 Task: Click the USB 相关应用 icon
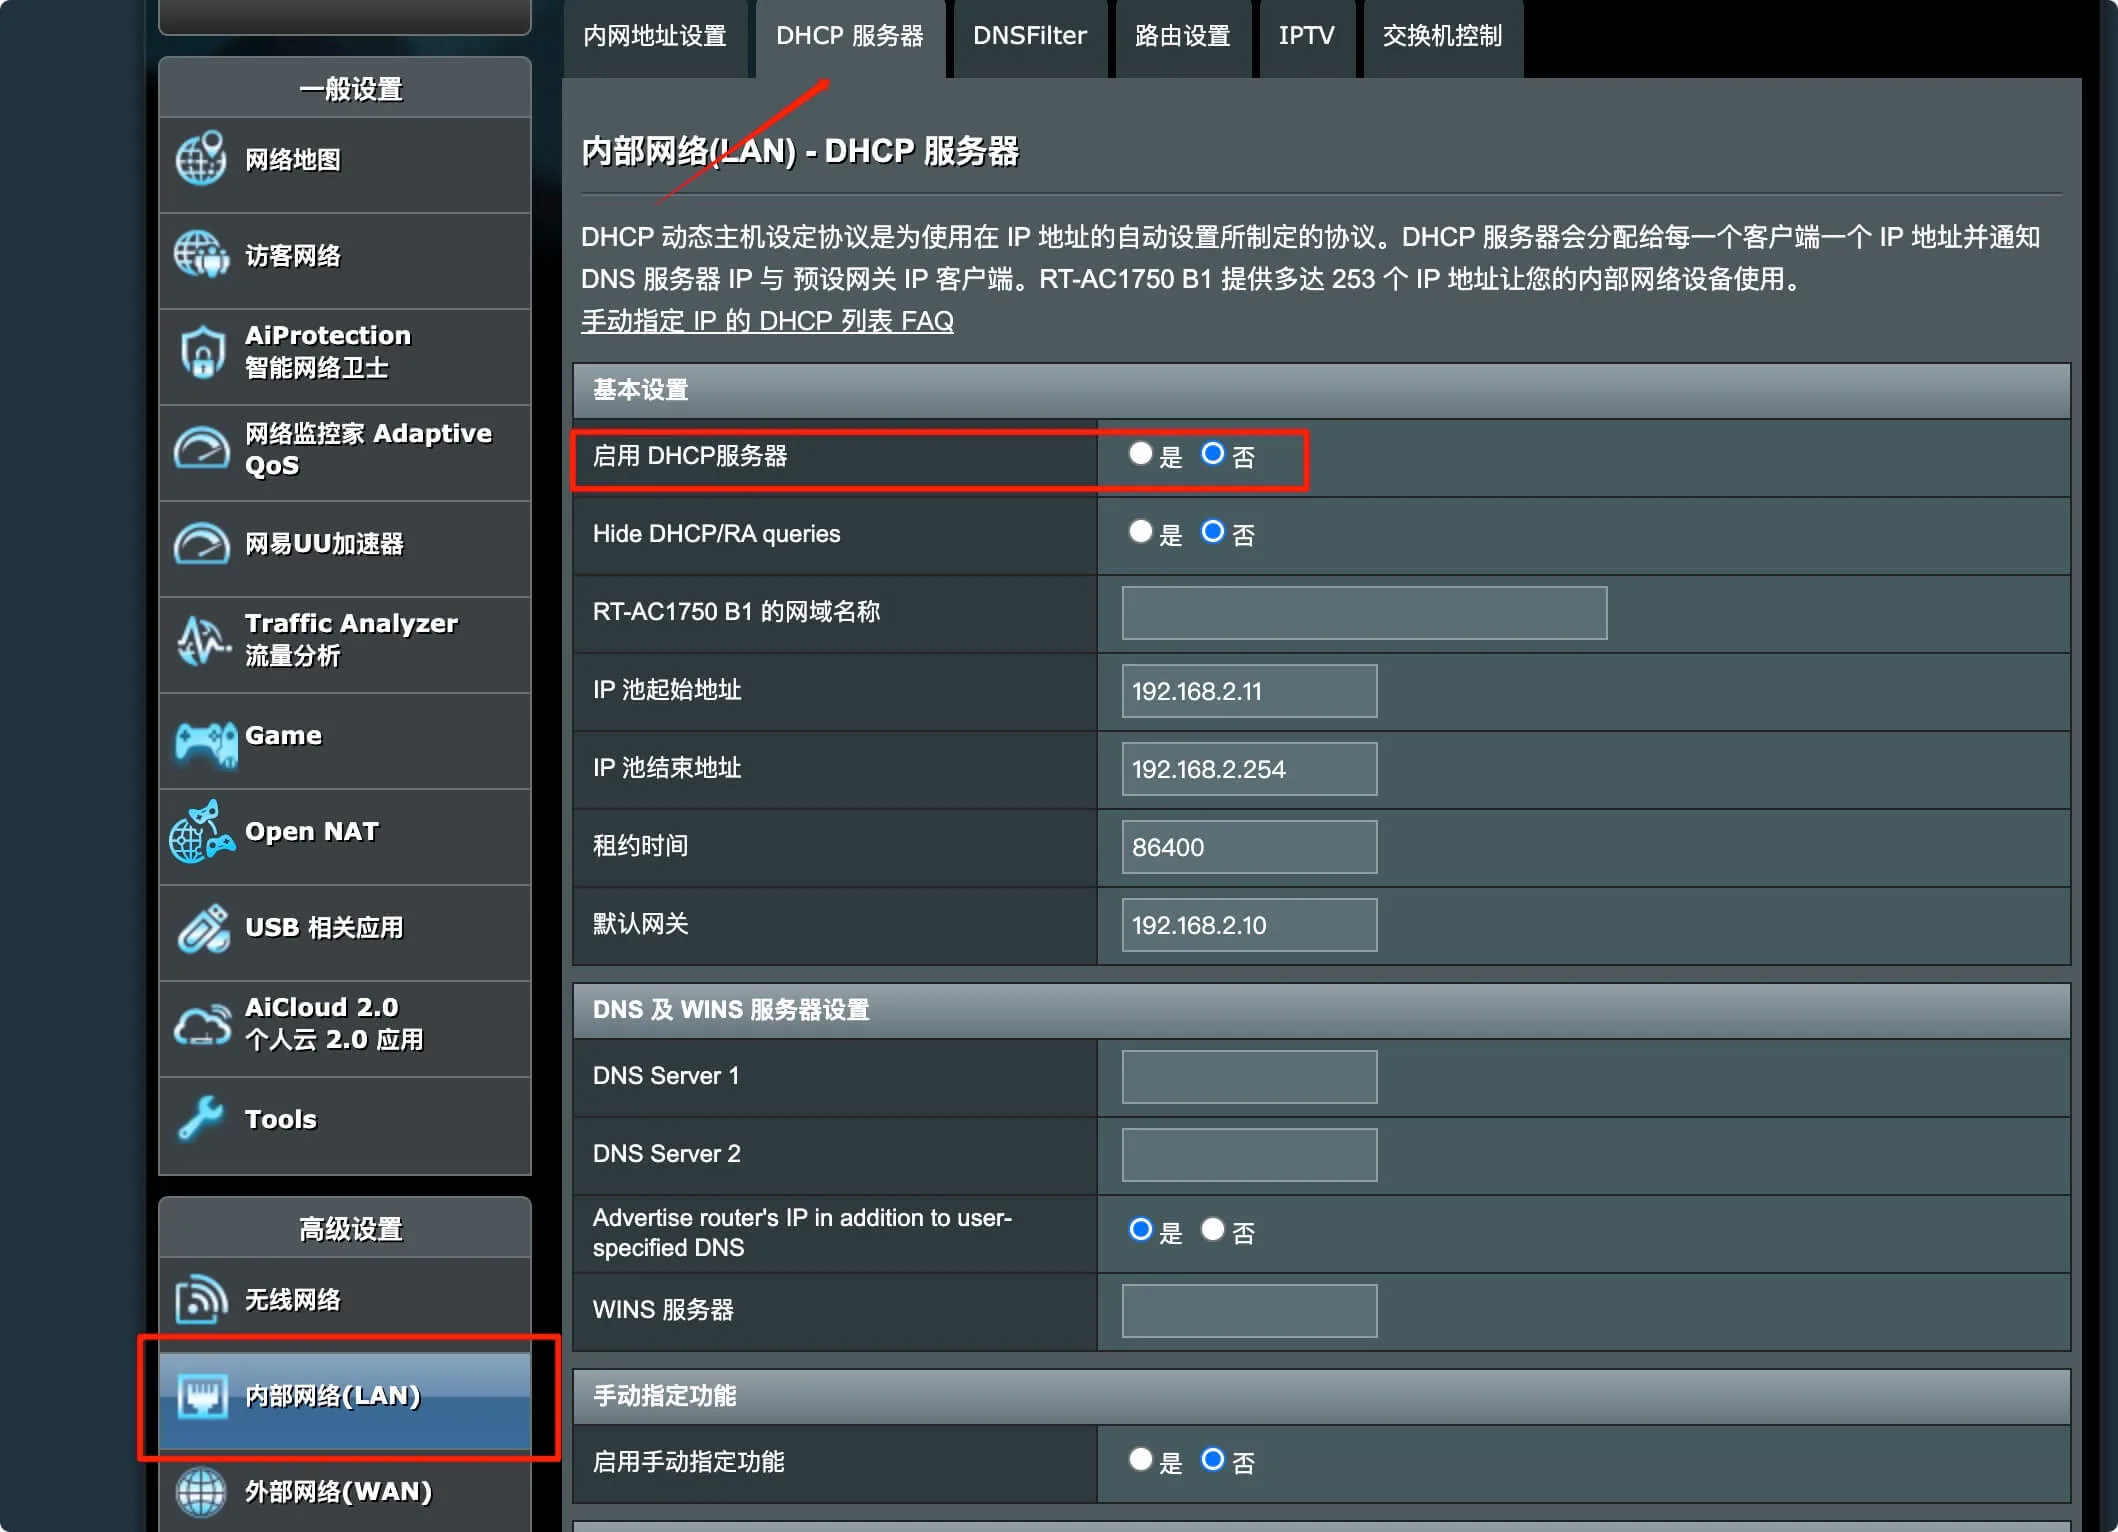tap(203, 928)
